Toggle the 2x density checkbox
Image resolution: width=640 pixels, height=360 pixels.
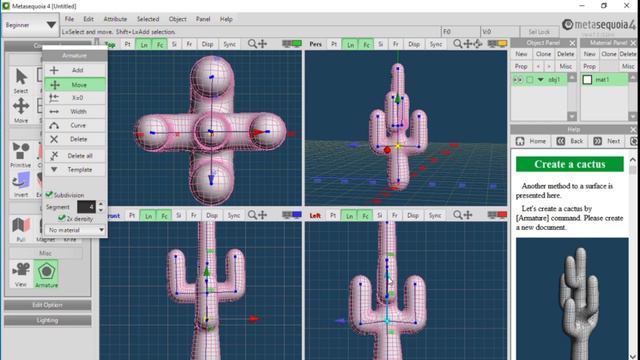62,218
